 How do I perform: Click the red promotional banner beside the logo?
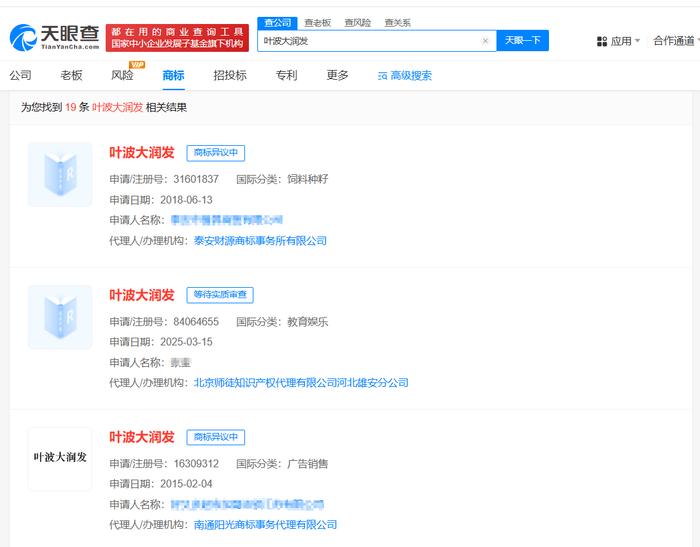(177, 38)
